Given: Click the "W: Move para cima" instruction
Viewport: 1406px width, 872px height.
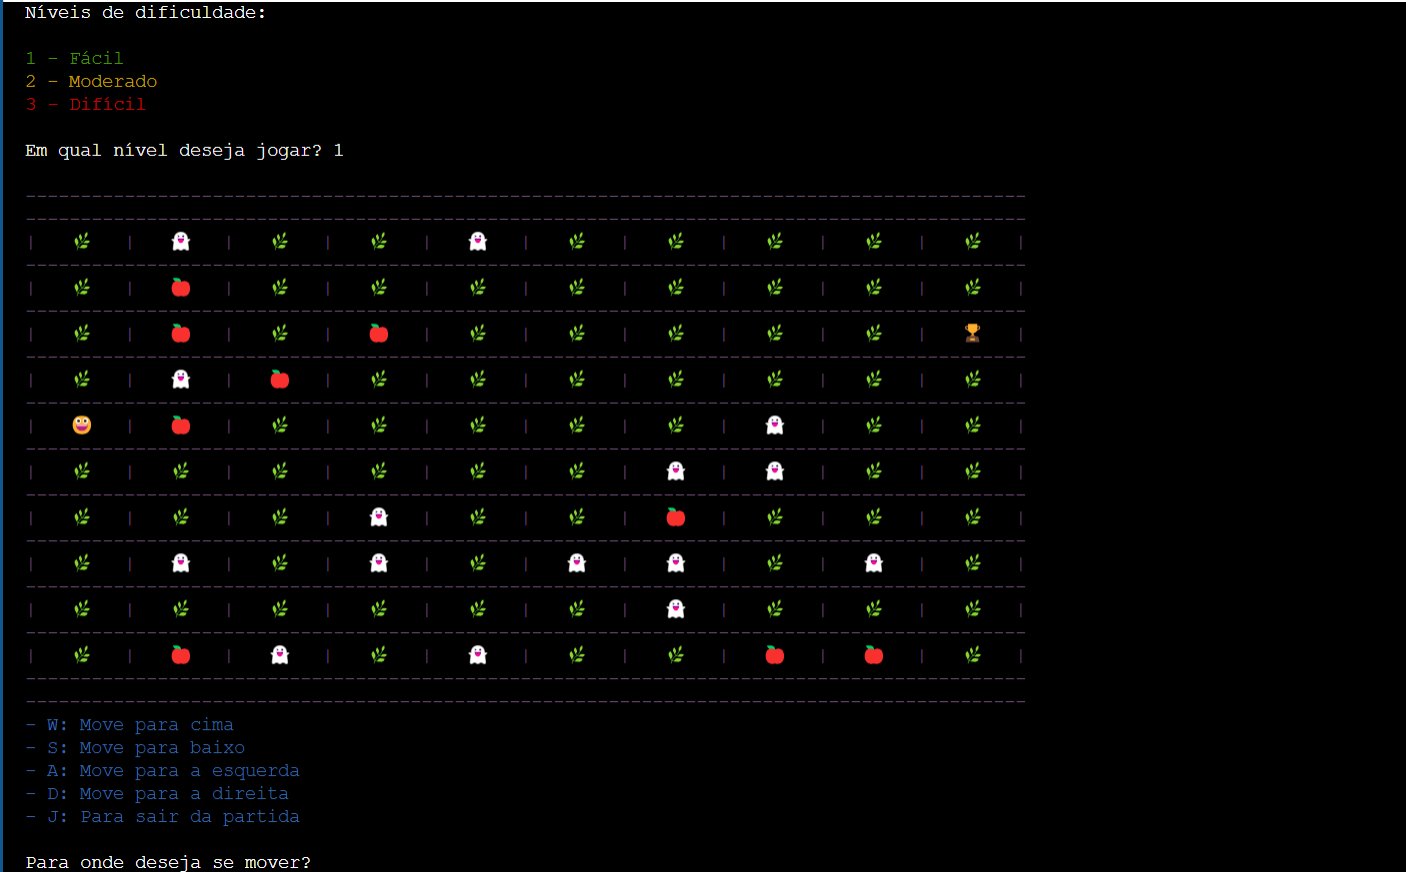Looking at the screenshot, I should pyautogui.click(x=139, y=725).
